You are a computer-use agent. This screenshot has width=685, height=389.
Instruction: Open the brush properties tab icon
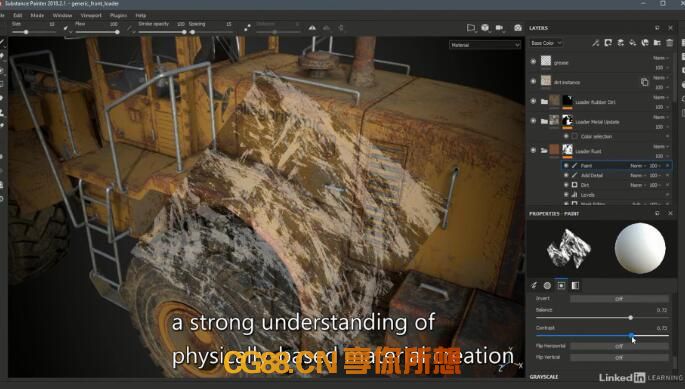coord(534,285)
